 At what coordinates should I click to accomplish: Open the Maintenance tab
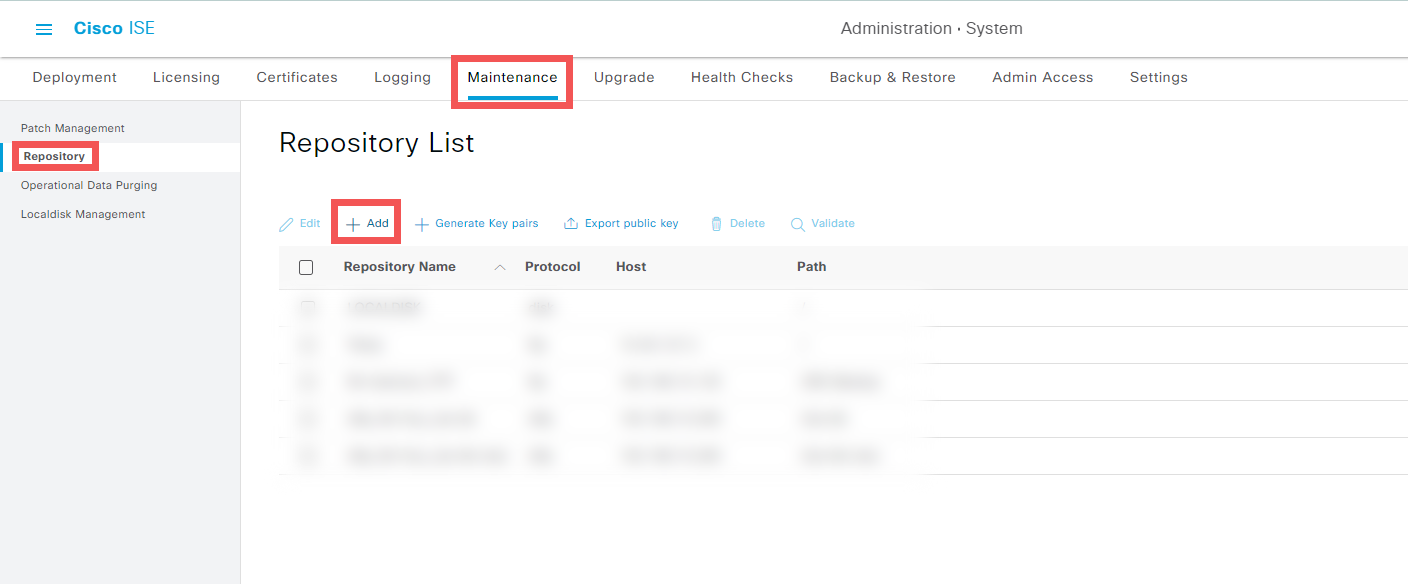tap(512, 77)
